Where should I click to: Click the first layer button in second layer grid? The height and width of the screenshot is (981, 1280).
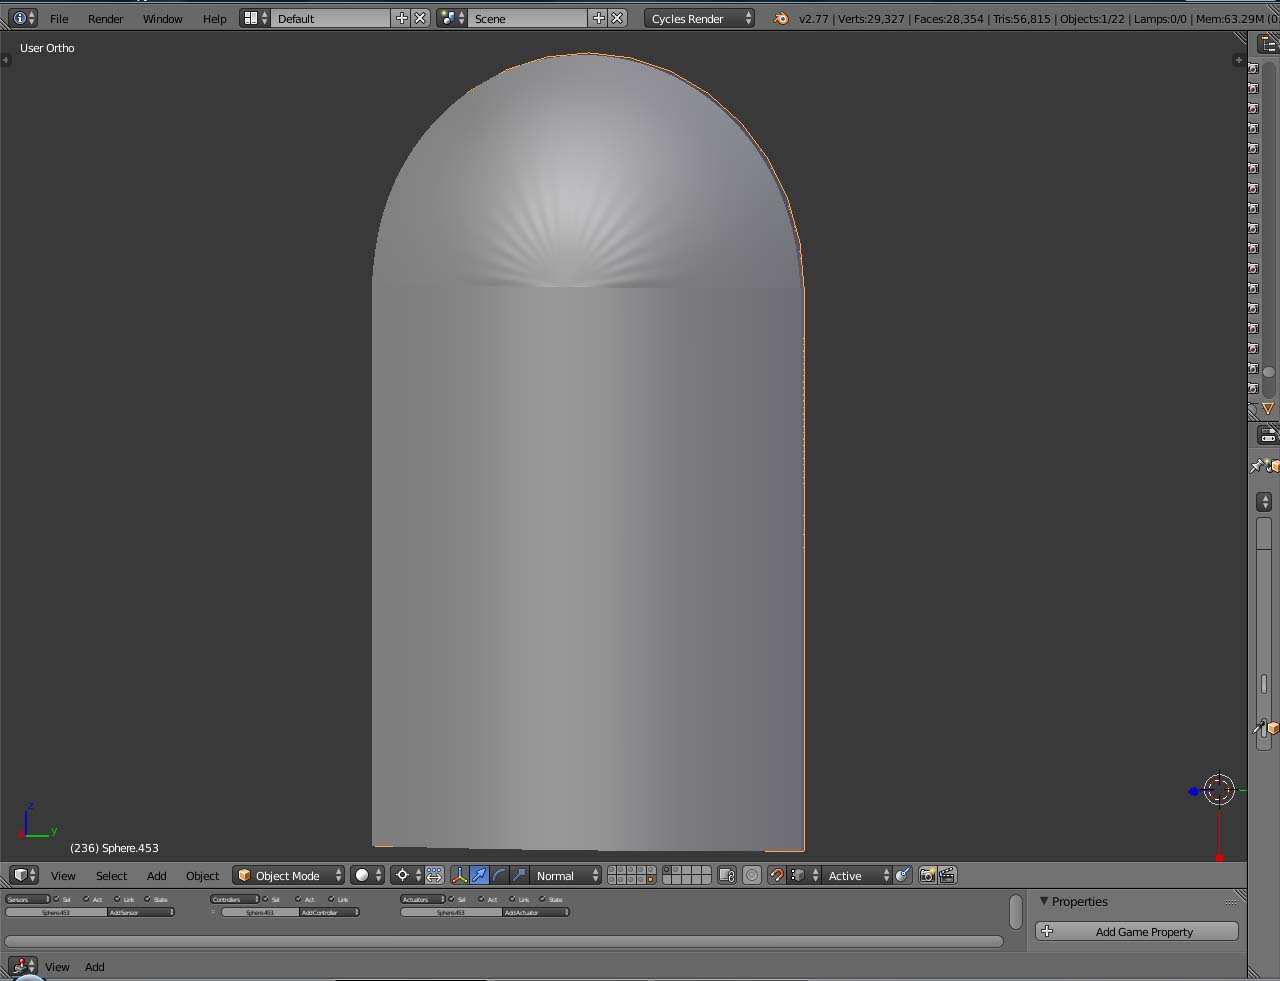(x=667, y=870)
